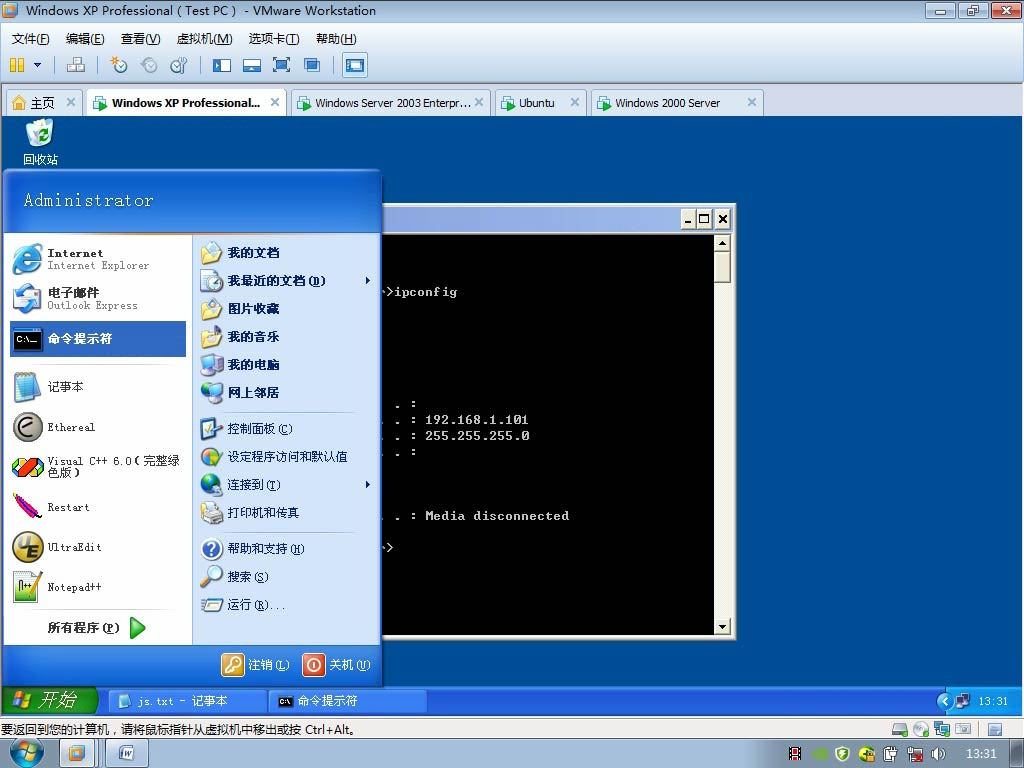Open 我的电脑
The image size is (1024, 768).
[287, 364]
